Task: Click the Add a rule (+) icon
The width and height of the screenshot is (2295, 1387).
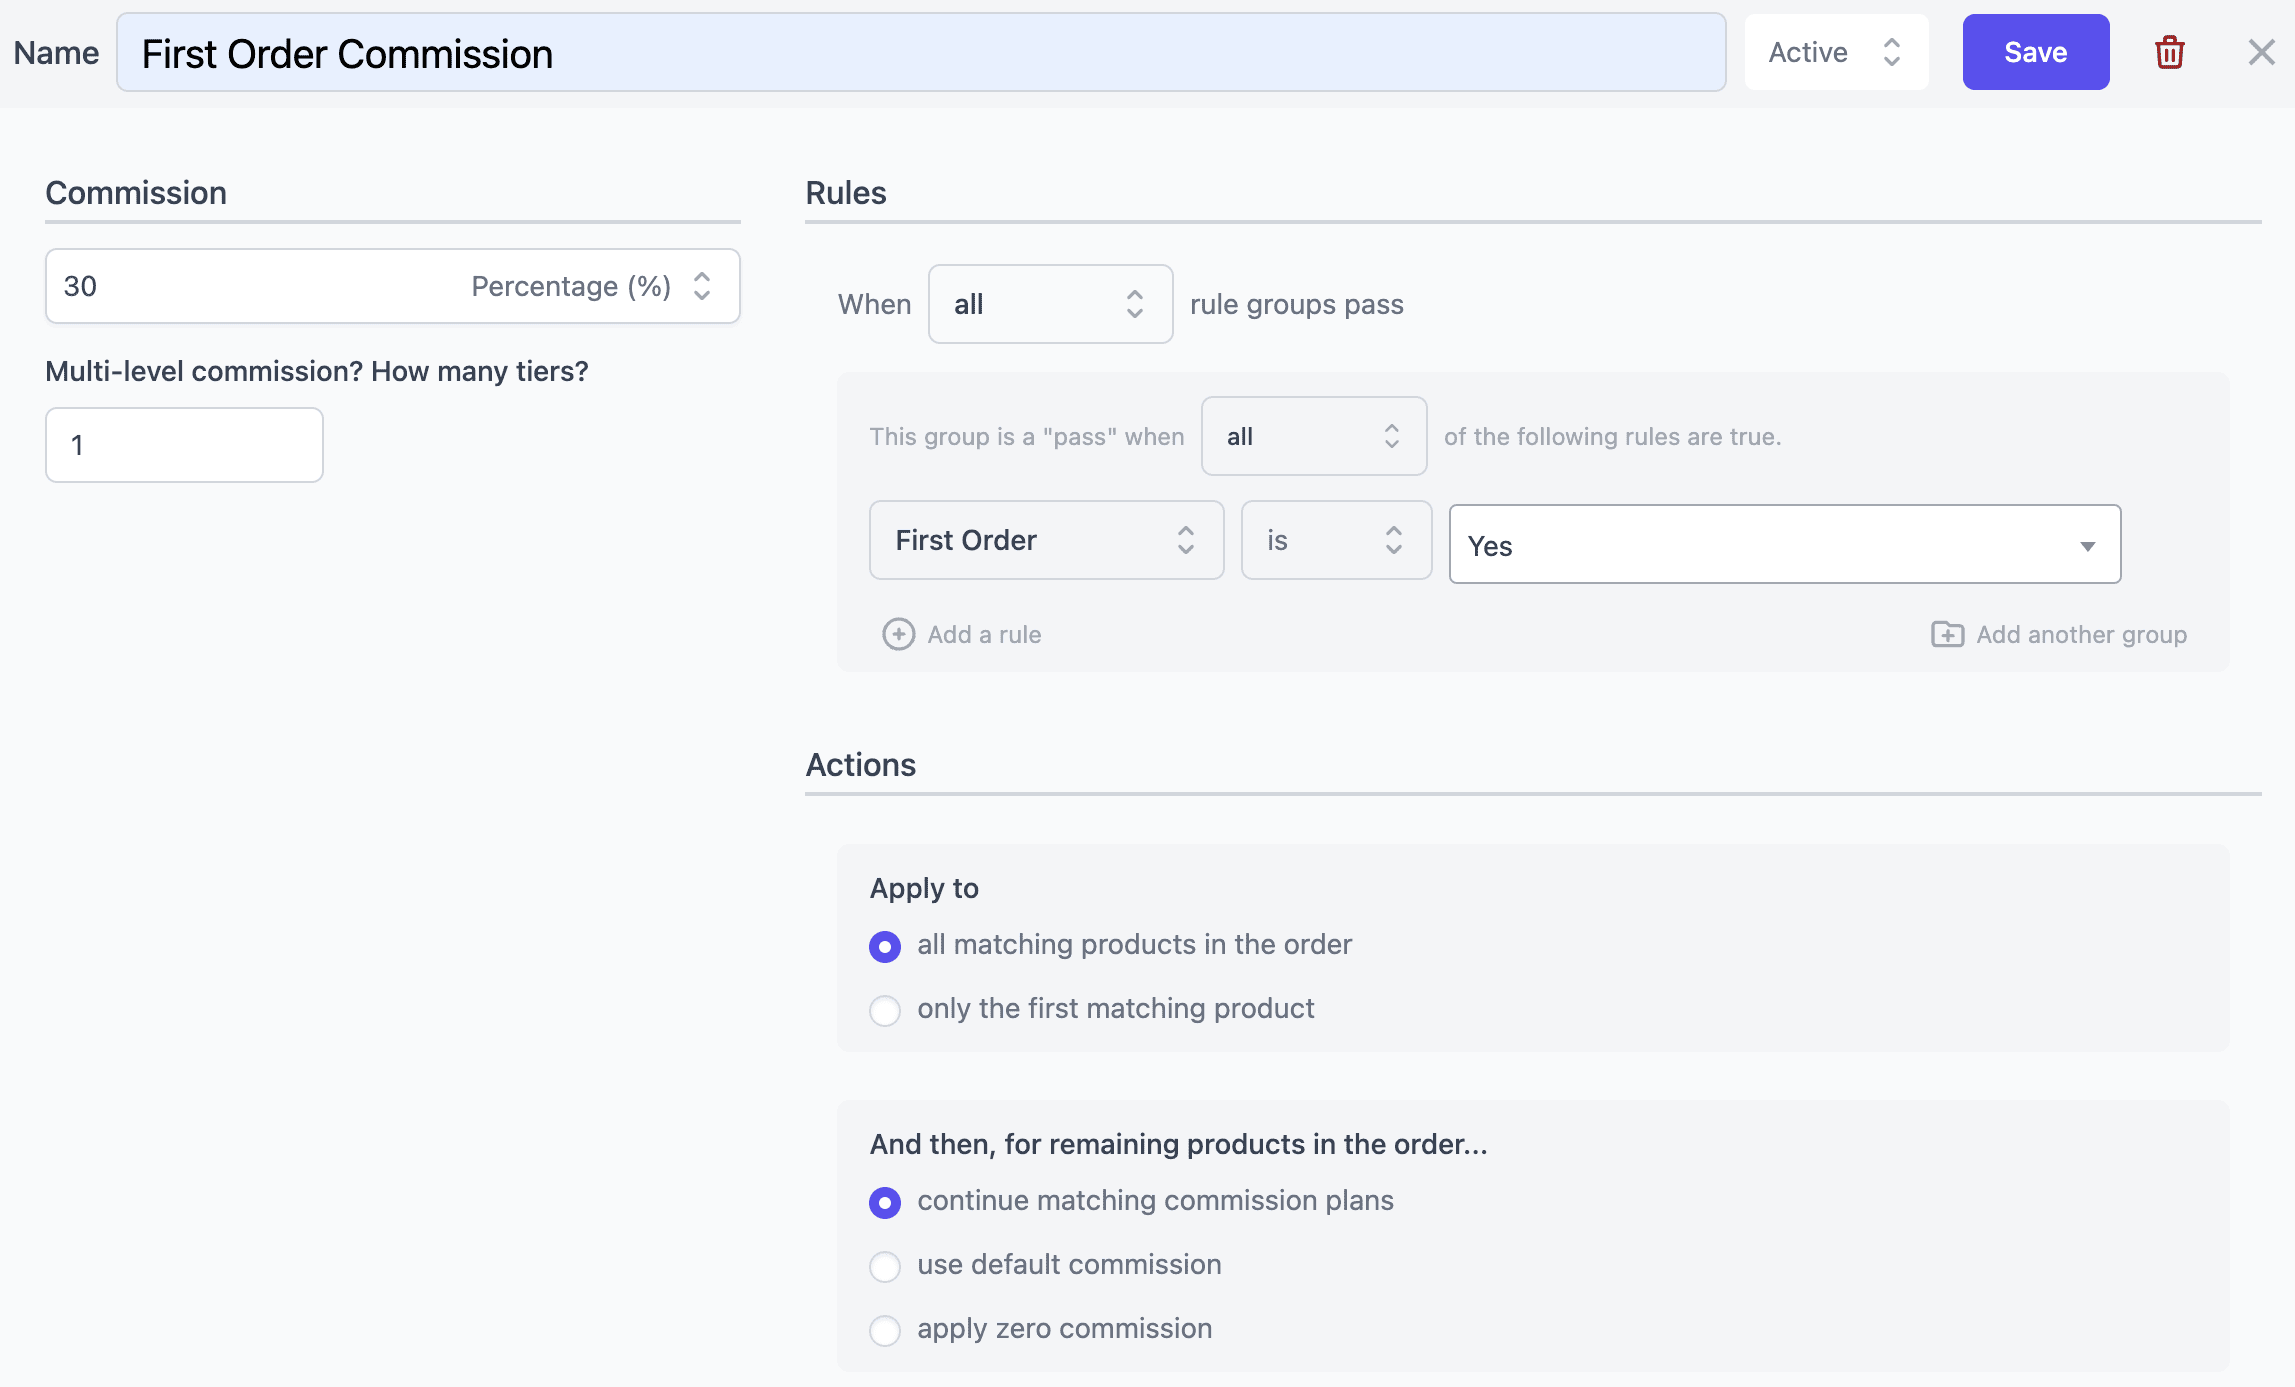Action: [897, 634]
